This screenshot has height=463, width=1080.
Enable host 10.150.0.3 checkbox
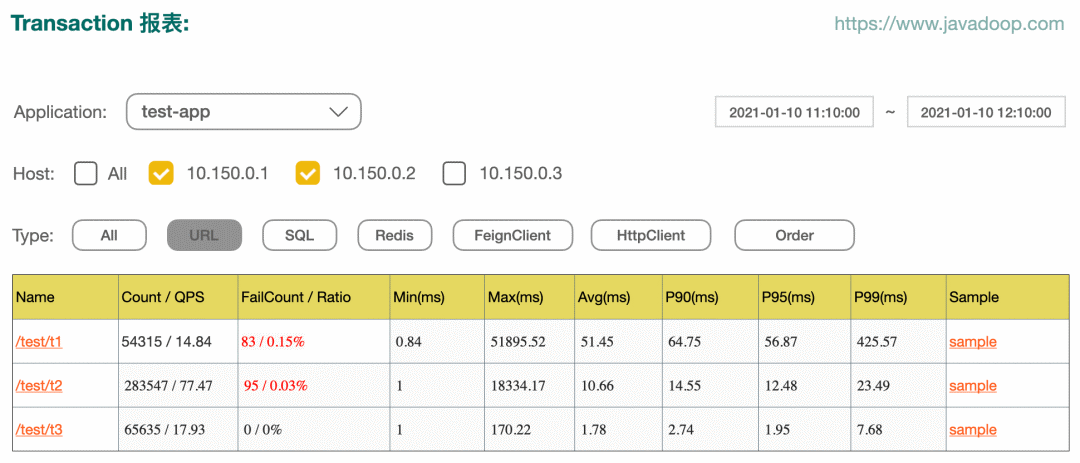tap(454, 174)
